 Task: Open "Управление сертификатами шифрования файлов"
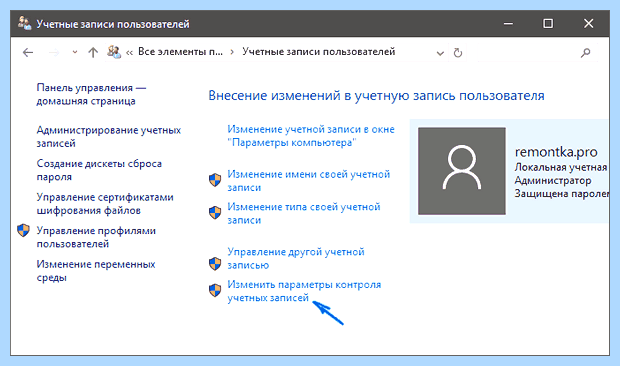105,204
